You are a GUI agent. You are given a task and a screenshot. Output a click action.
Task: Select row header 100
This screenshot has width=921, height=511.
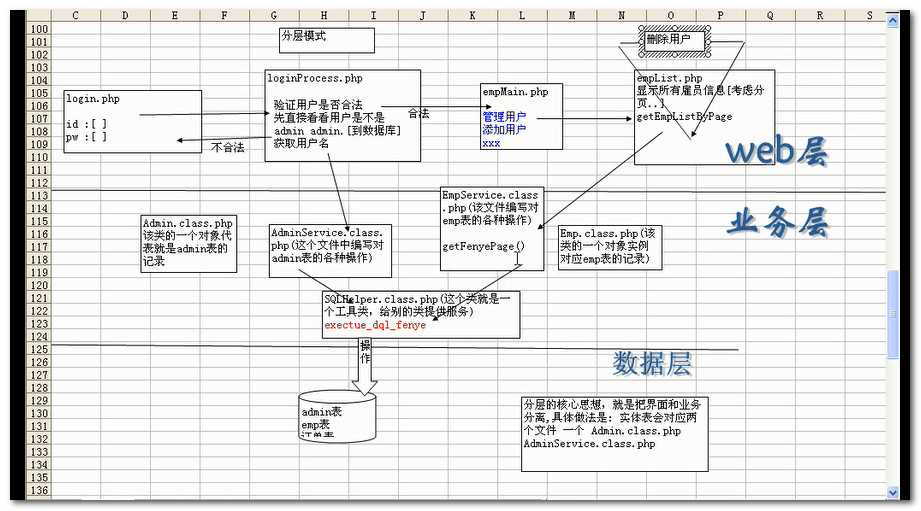pyautogui.click(x=39, y=29)
